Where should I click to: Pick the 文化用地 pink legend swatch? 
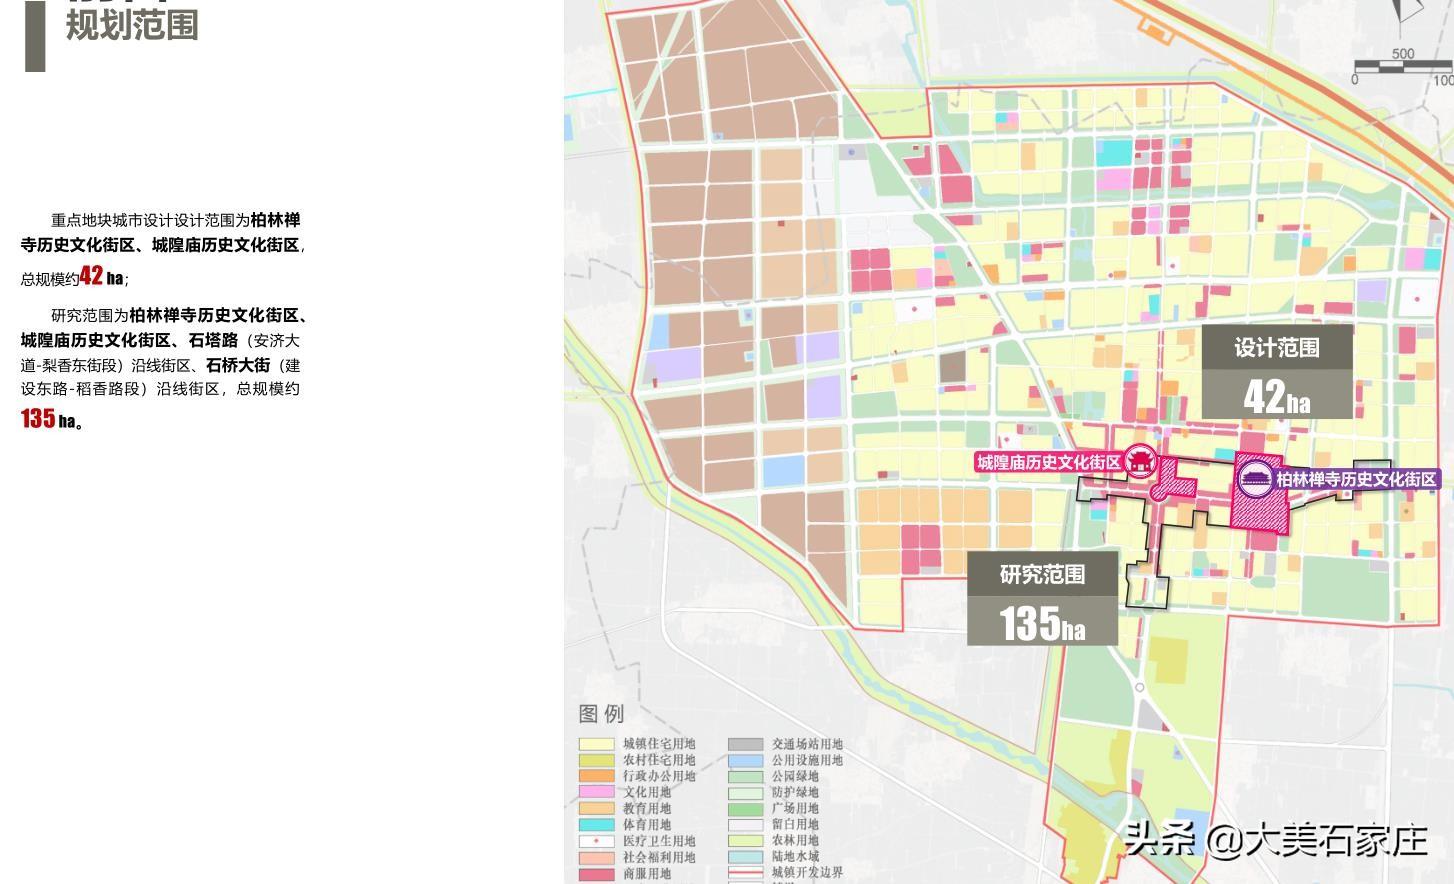pyautogui.click(x=596, y=792)
